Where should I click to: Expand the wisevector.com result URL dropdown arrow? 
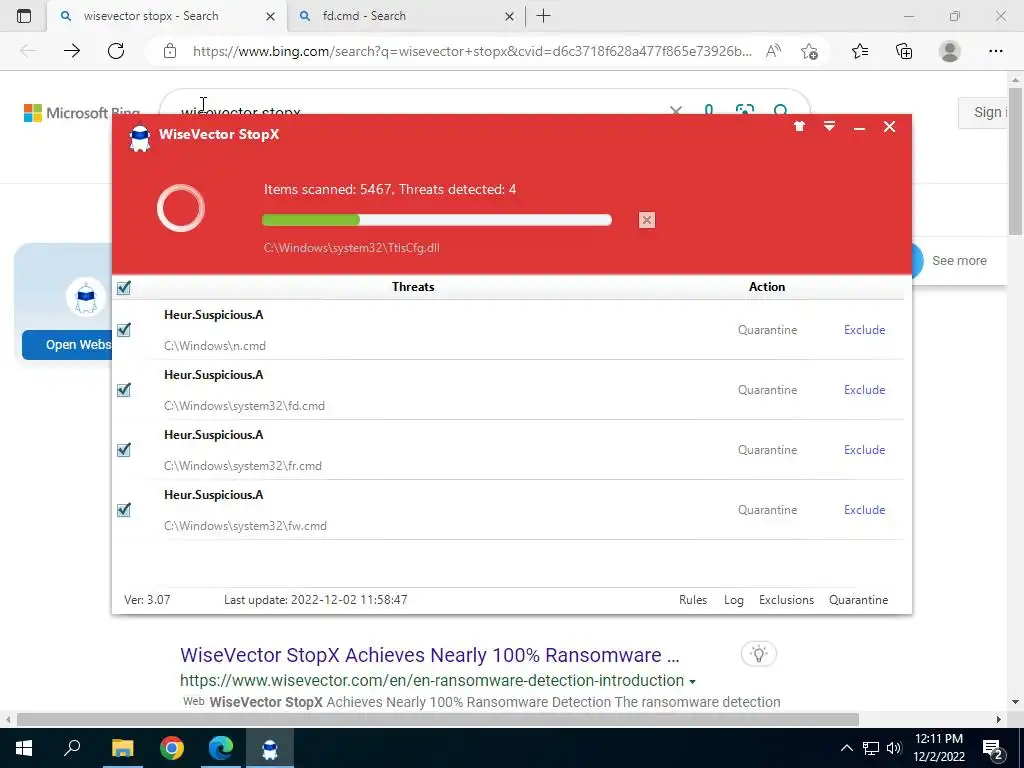click(692, 681)
